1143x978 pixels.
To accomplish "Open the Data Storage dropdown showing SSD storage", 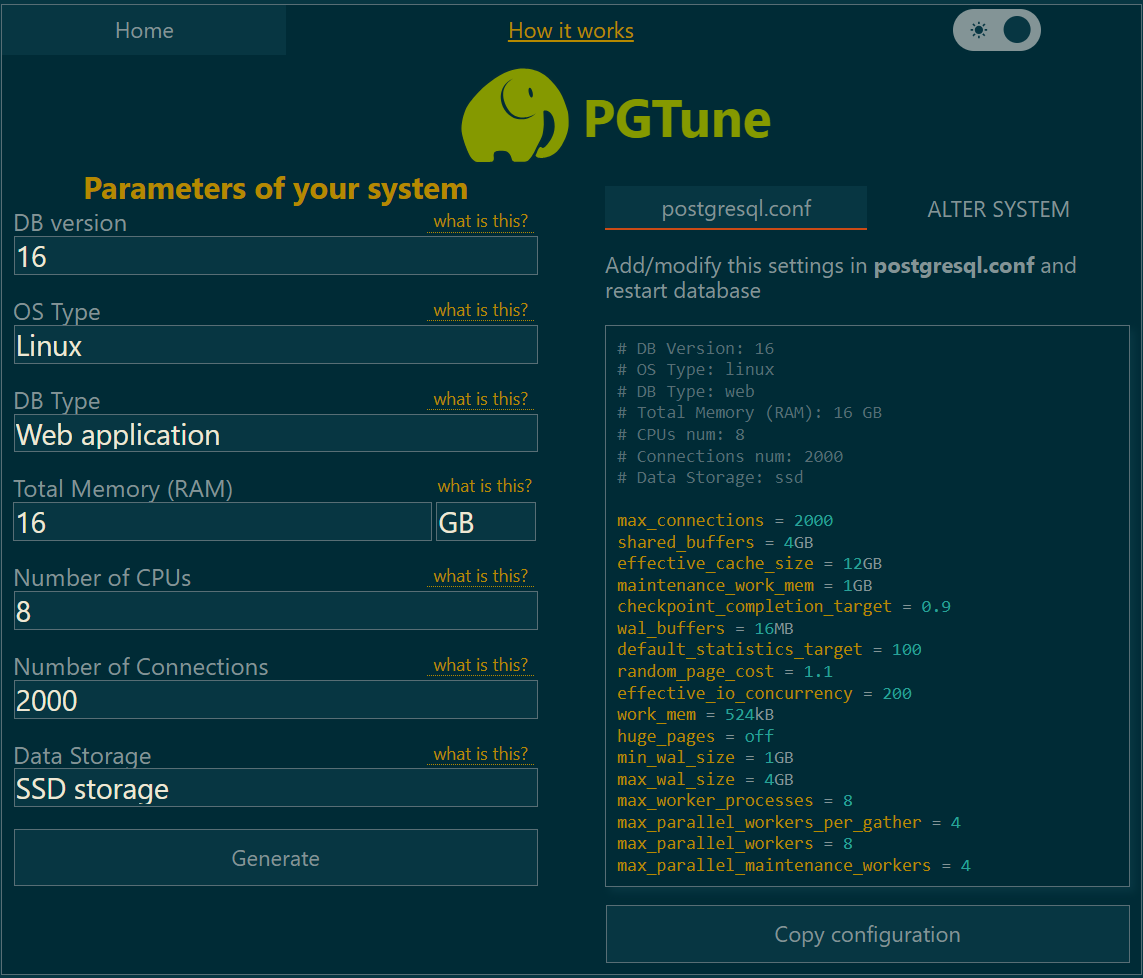I will click(x=275, y=788).
